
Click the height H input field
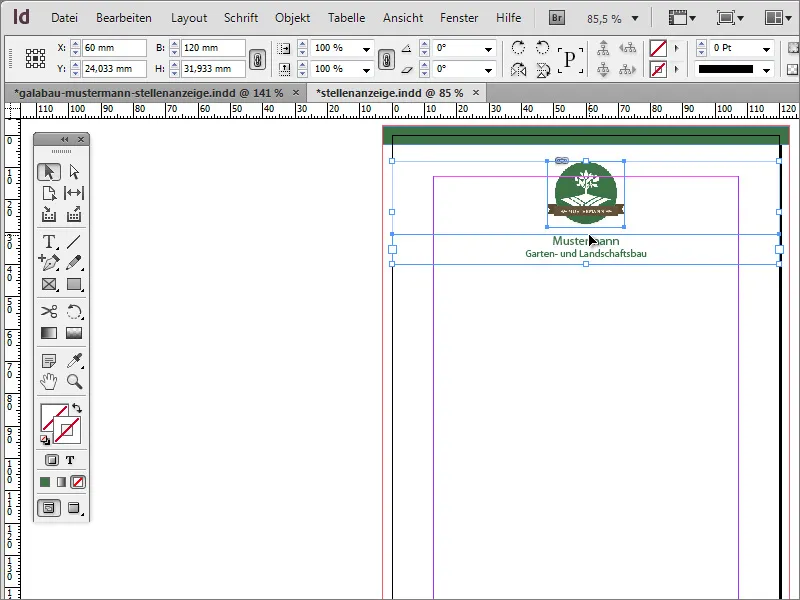click(x=213, y=69)
